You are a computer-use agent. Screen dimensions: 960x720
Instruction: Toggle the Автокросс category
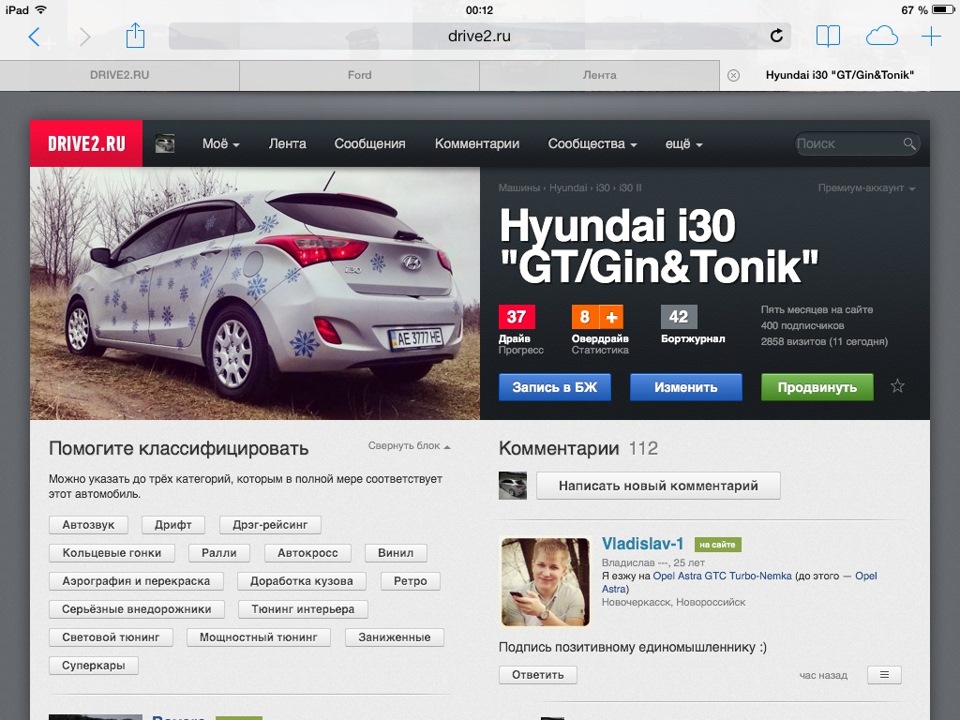coord(308,553)
